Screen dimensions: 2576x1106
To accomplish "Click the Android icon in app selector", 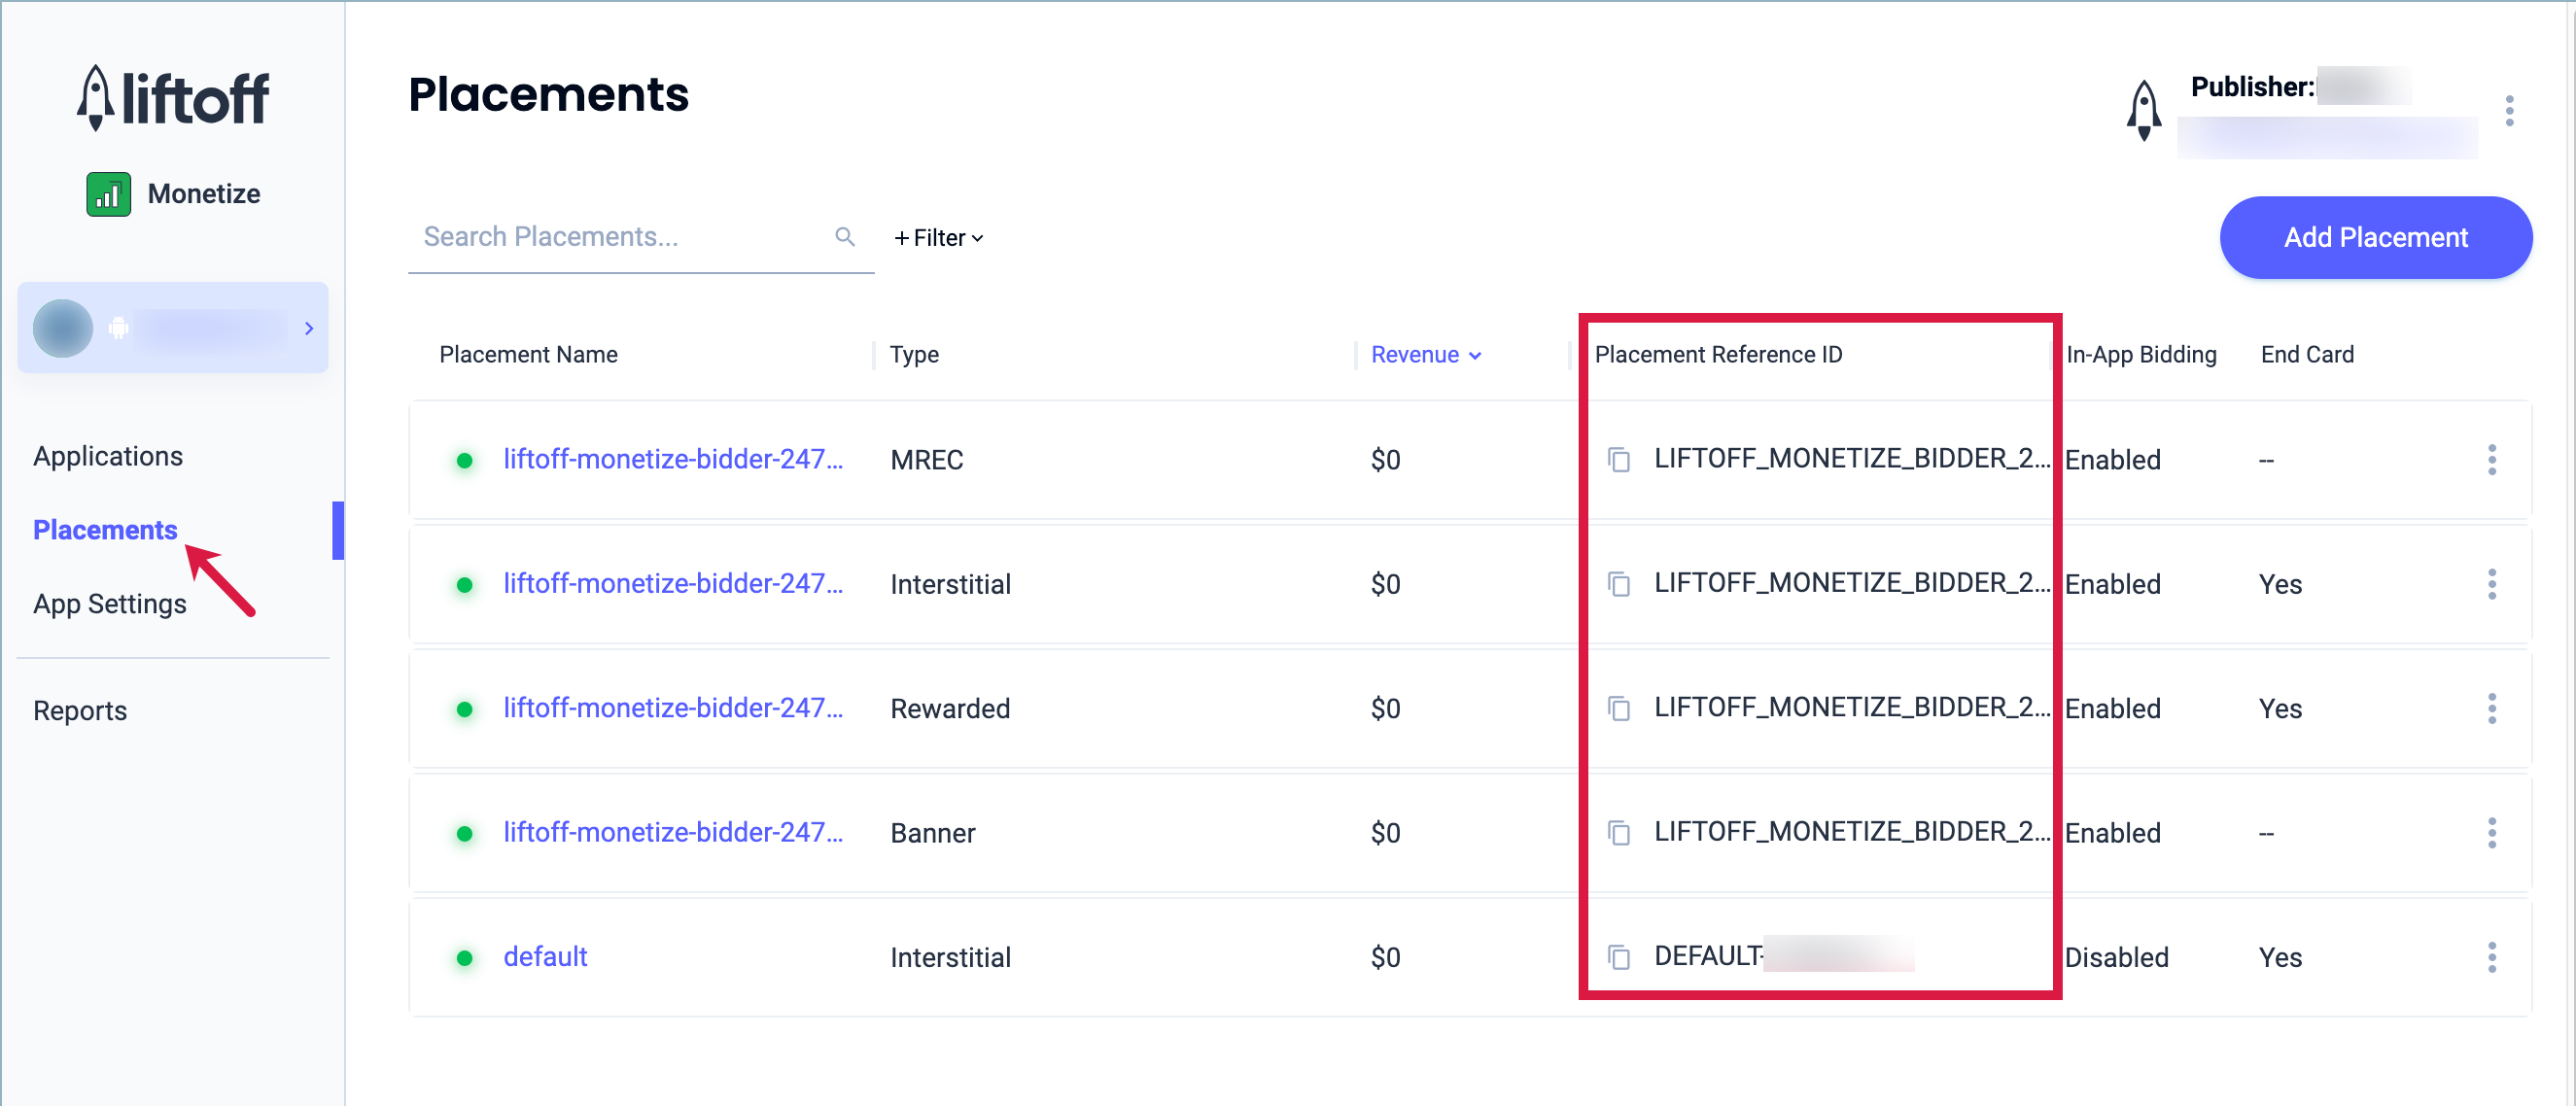I will click(119, 328).
